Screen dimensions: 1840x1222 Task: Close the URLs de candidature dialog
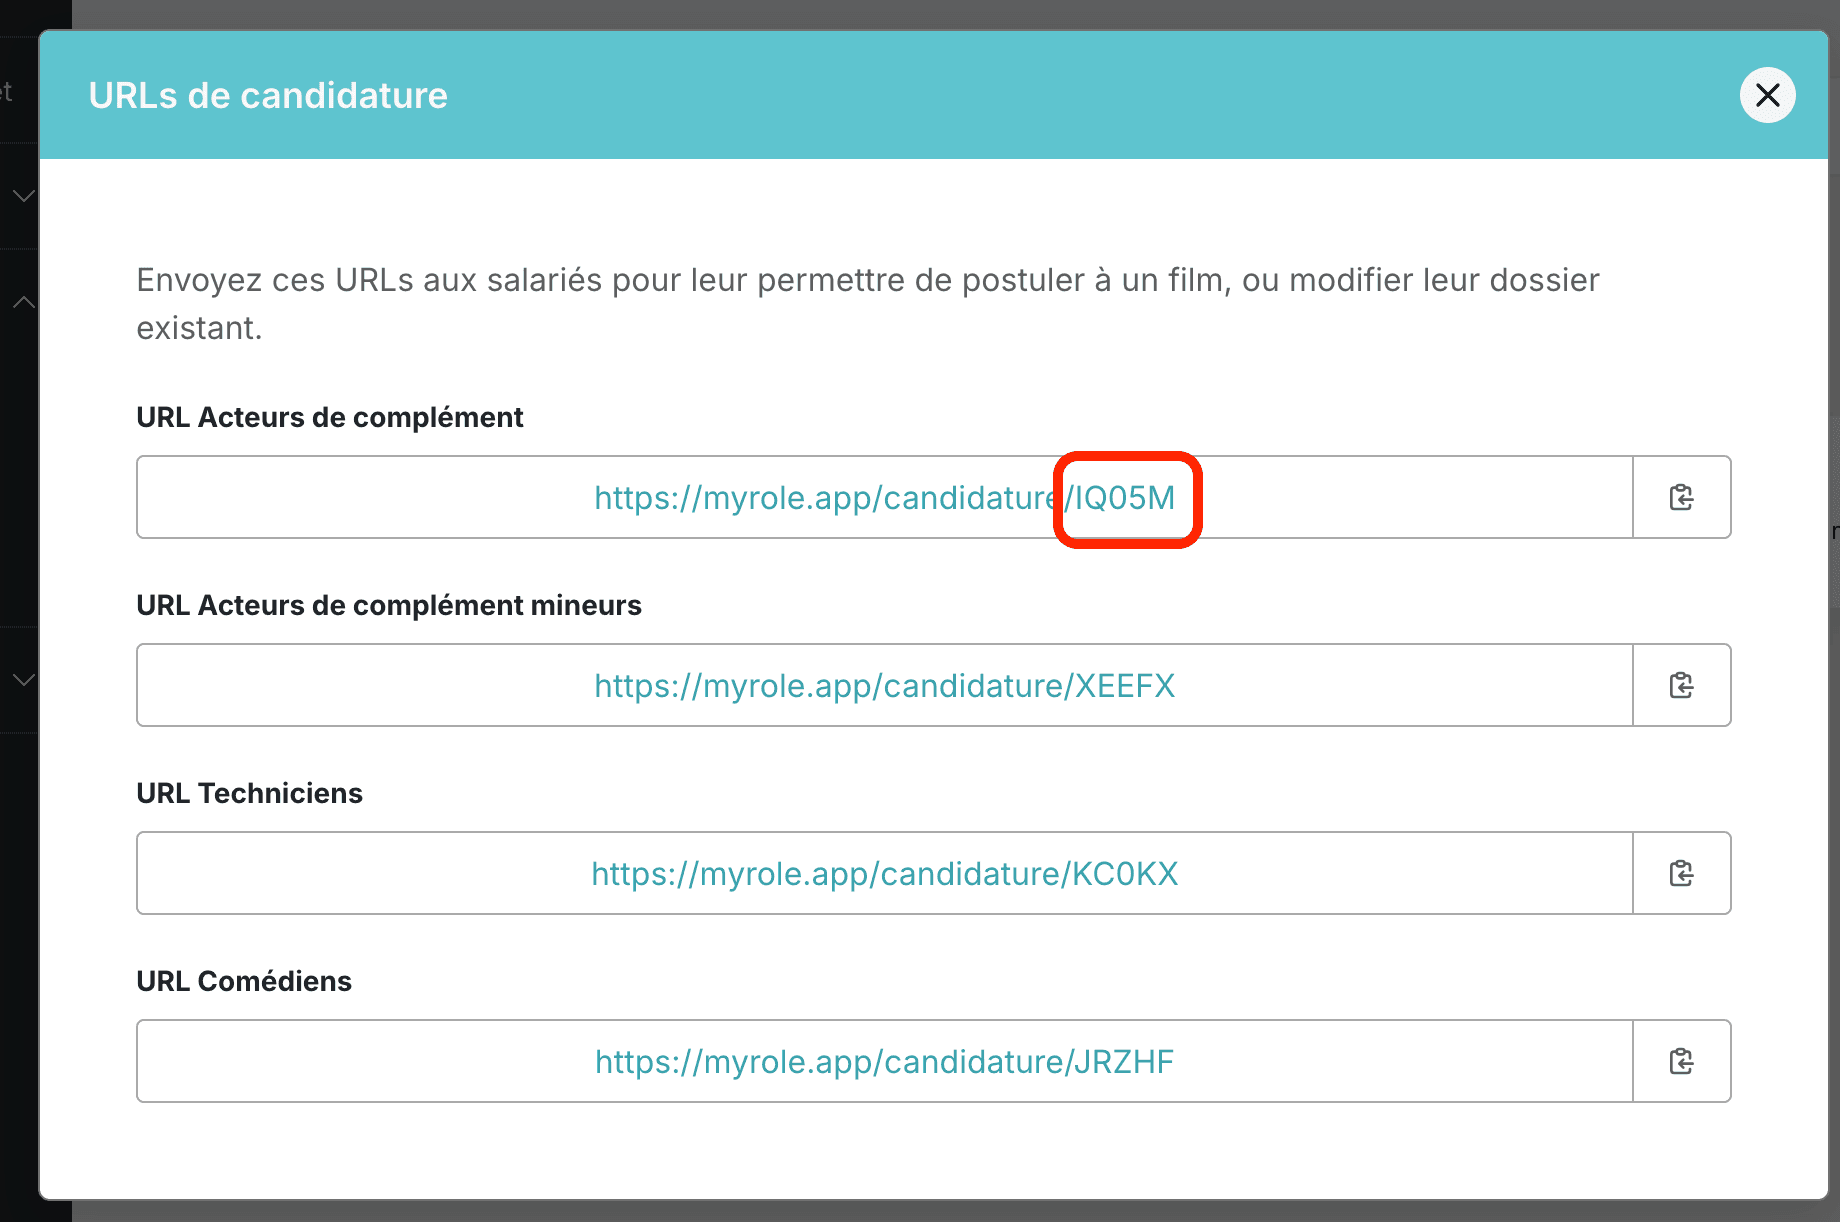(x=1767, y=95)
